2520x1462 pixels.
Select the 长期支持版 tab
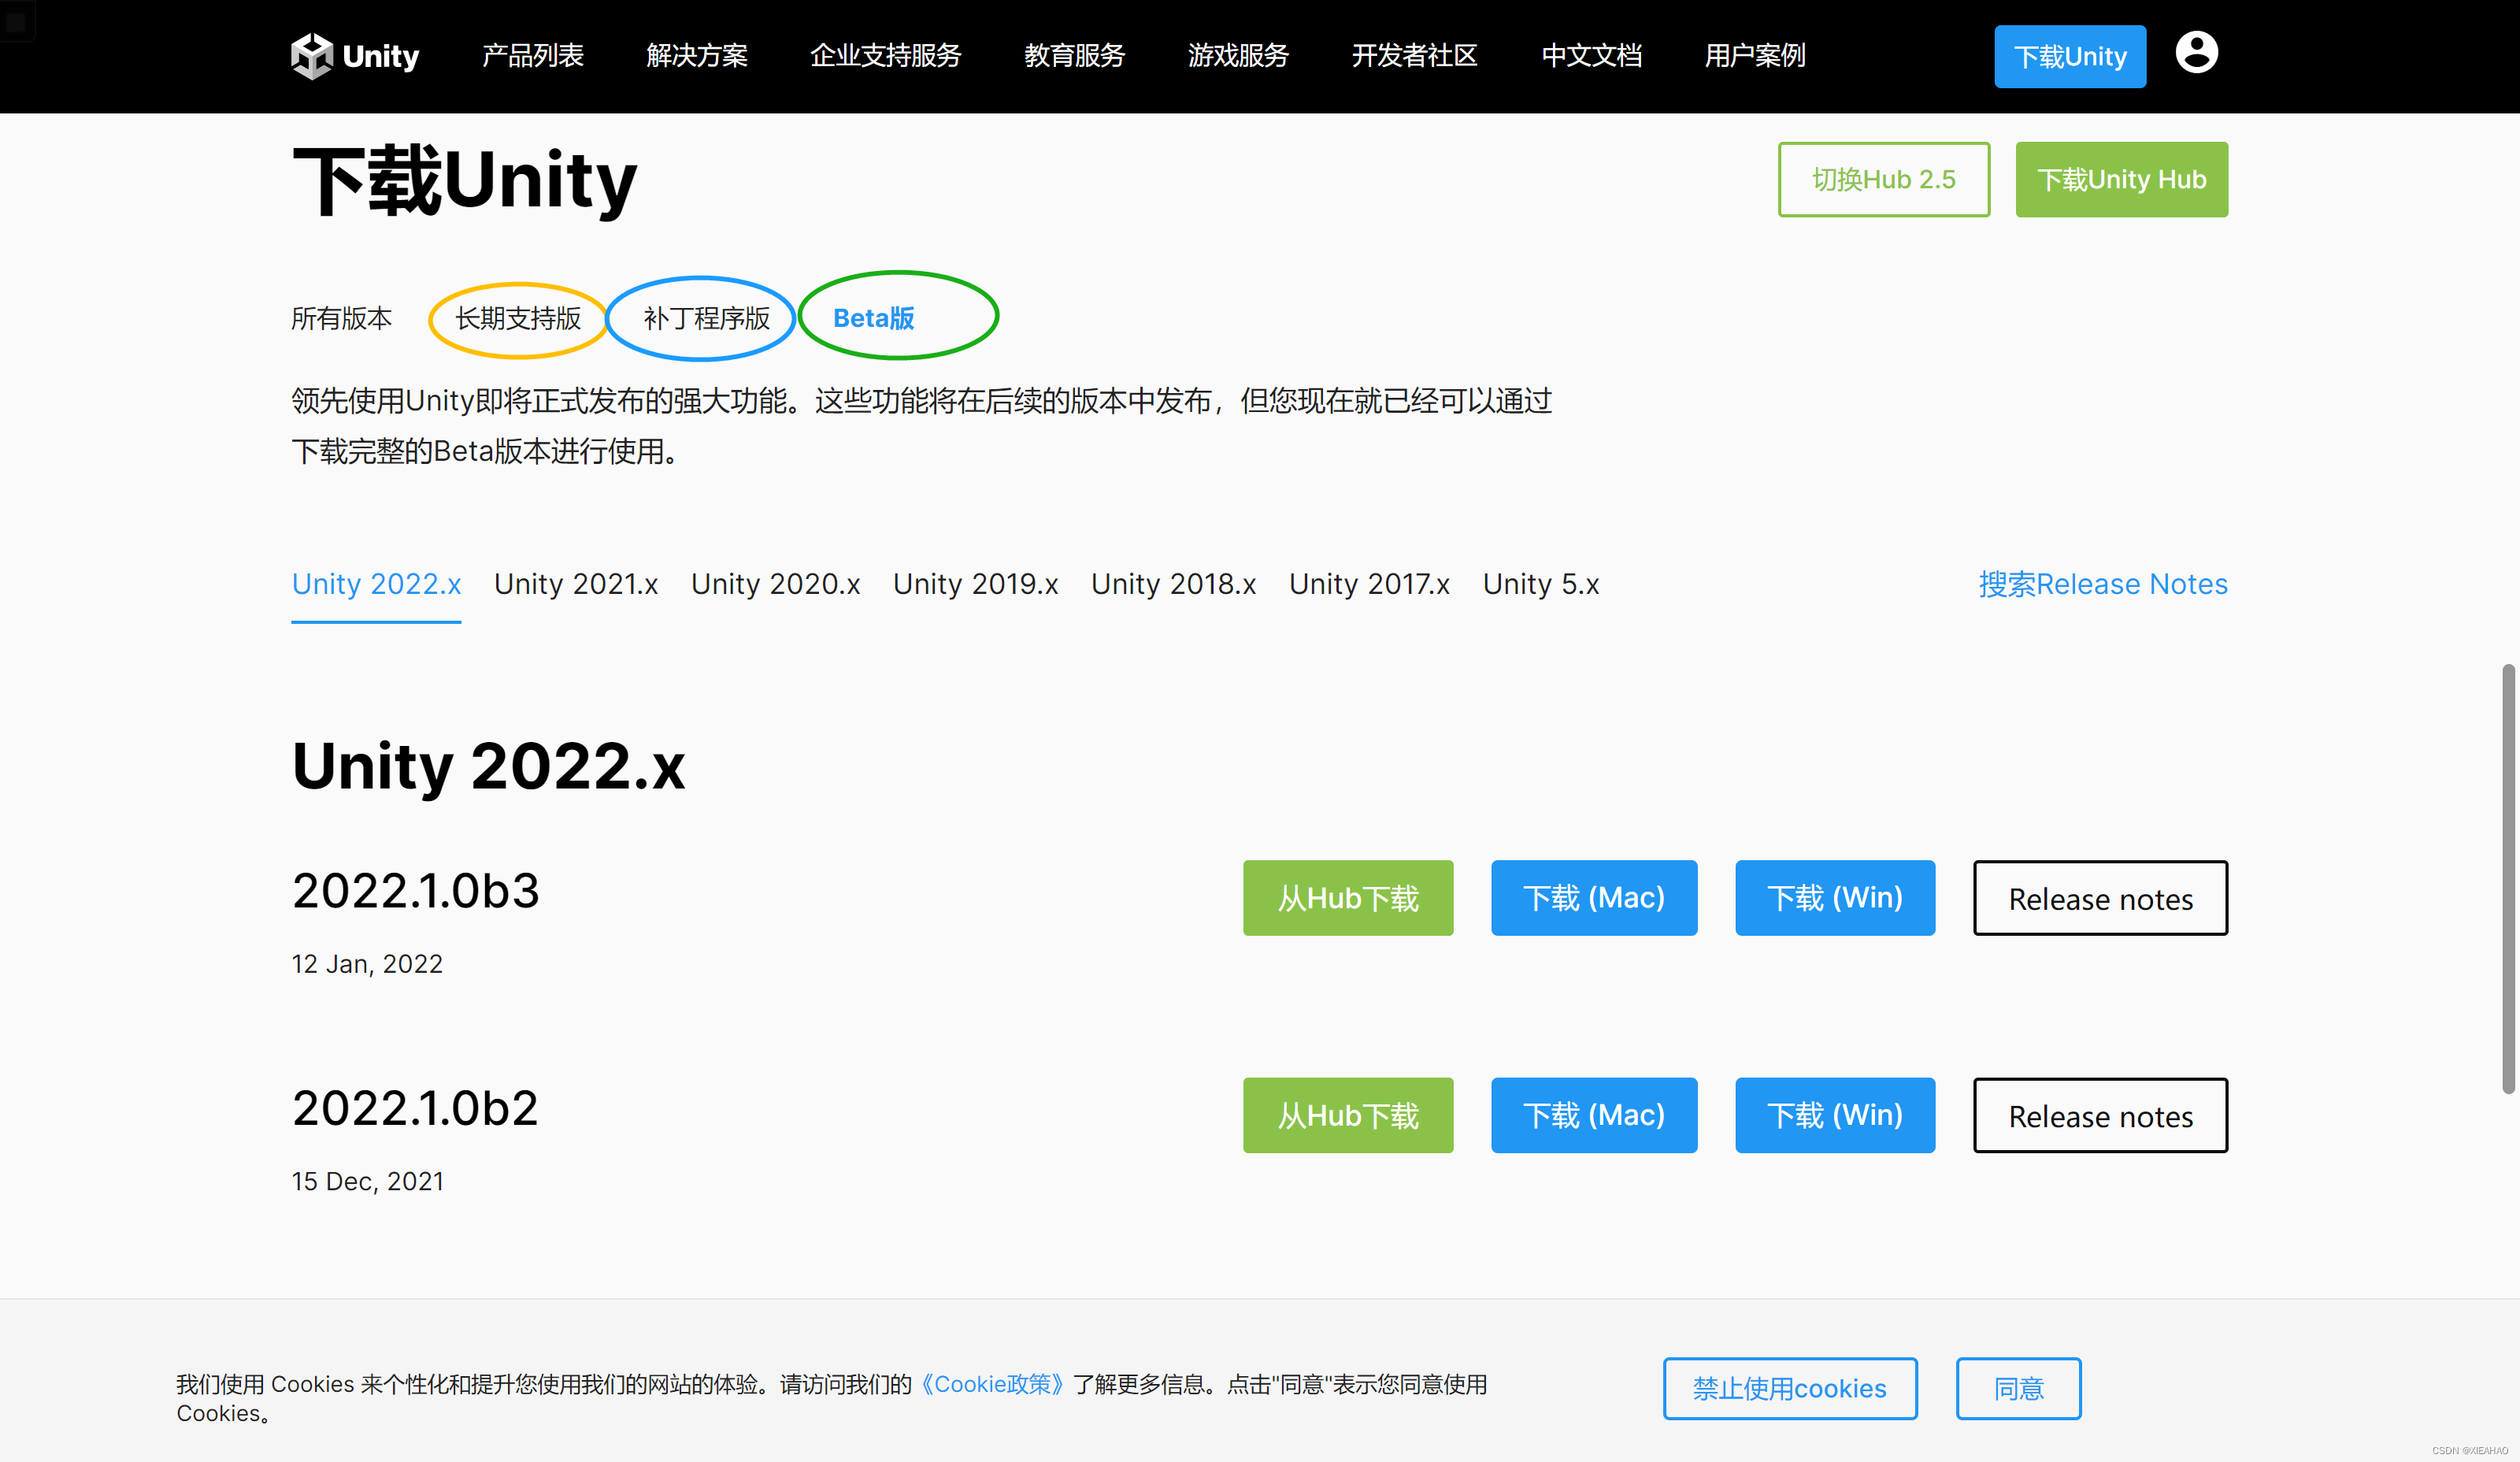(x=518, y=318)
